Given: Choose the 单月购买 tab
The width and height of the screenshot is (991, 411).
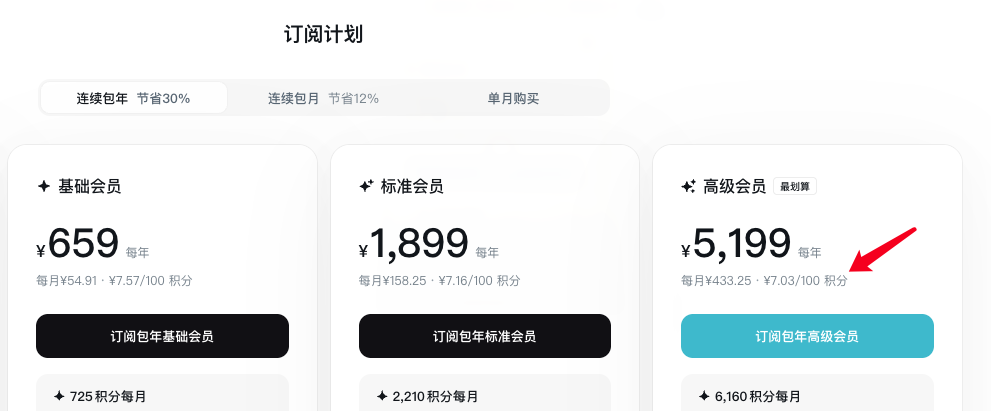Looking at the screenshot, I should [x=513, y=98].
